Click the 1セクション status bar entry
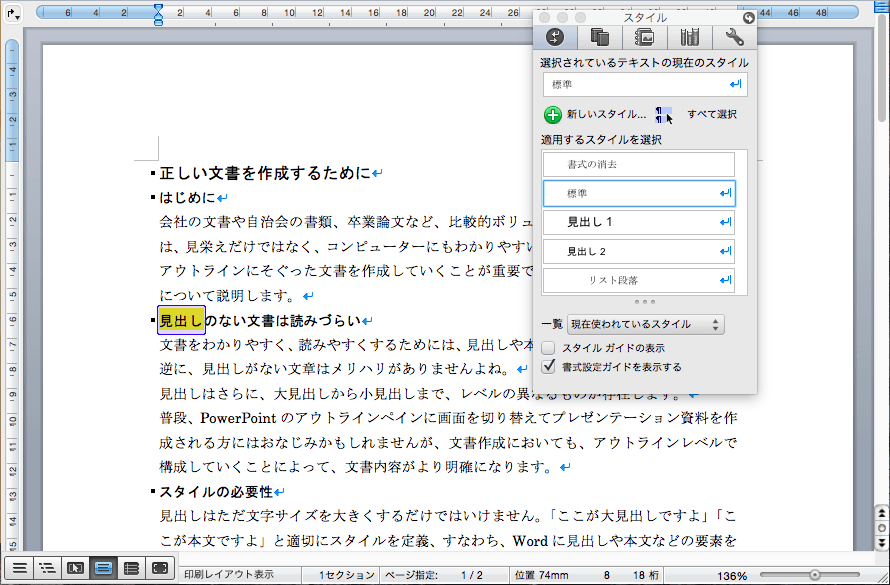The height and width of the screenshot is (585, 890). point(346,575)
